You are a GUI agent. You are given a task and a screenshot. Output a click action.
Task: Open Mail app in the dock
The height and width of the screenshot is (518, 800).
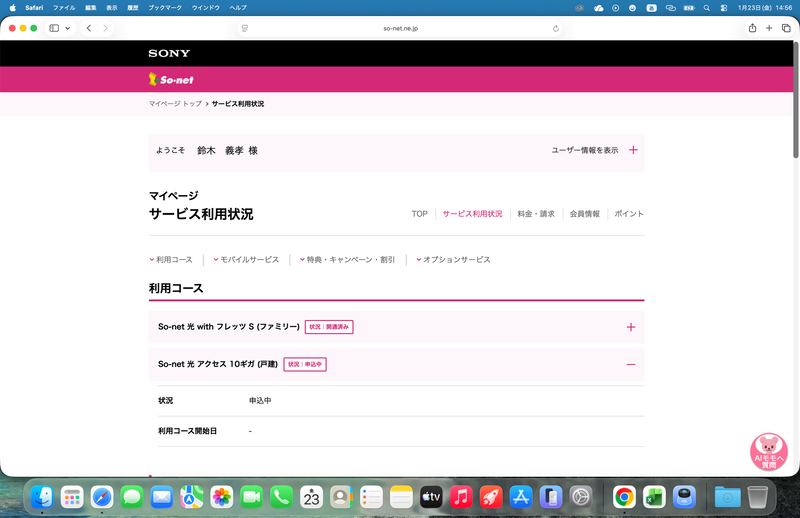click(x=162, y=497)
